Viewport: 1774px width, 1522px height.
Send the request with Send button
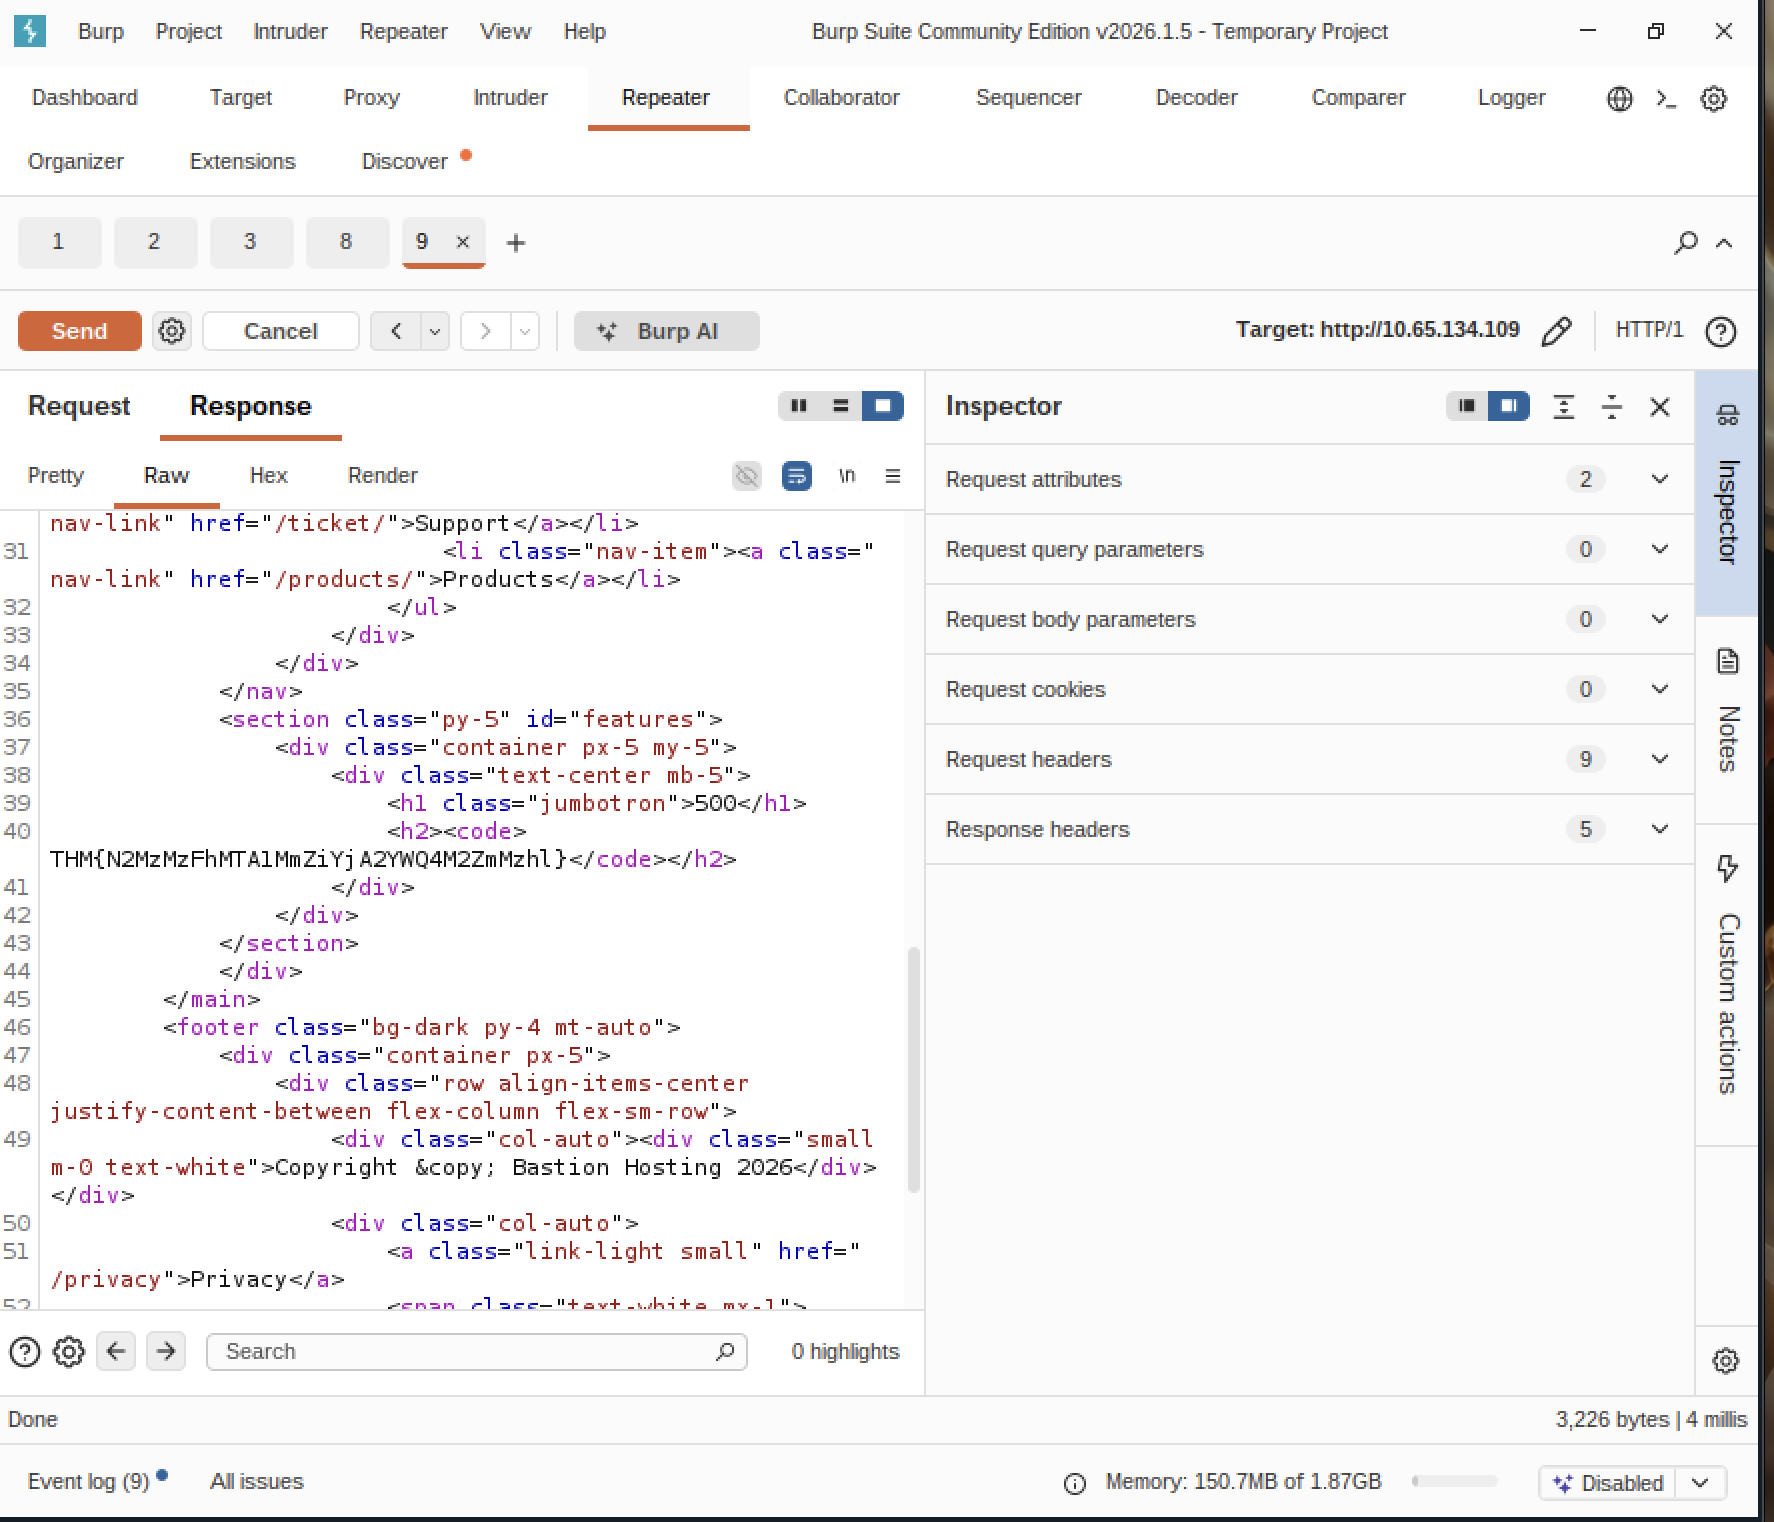pyautogui.click(x=80, y=331)
